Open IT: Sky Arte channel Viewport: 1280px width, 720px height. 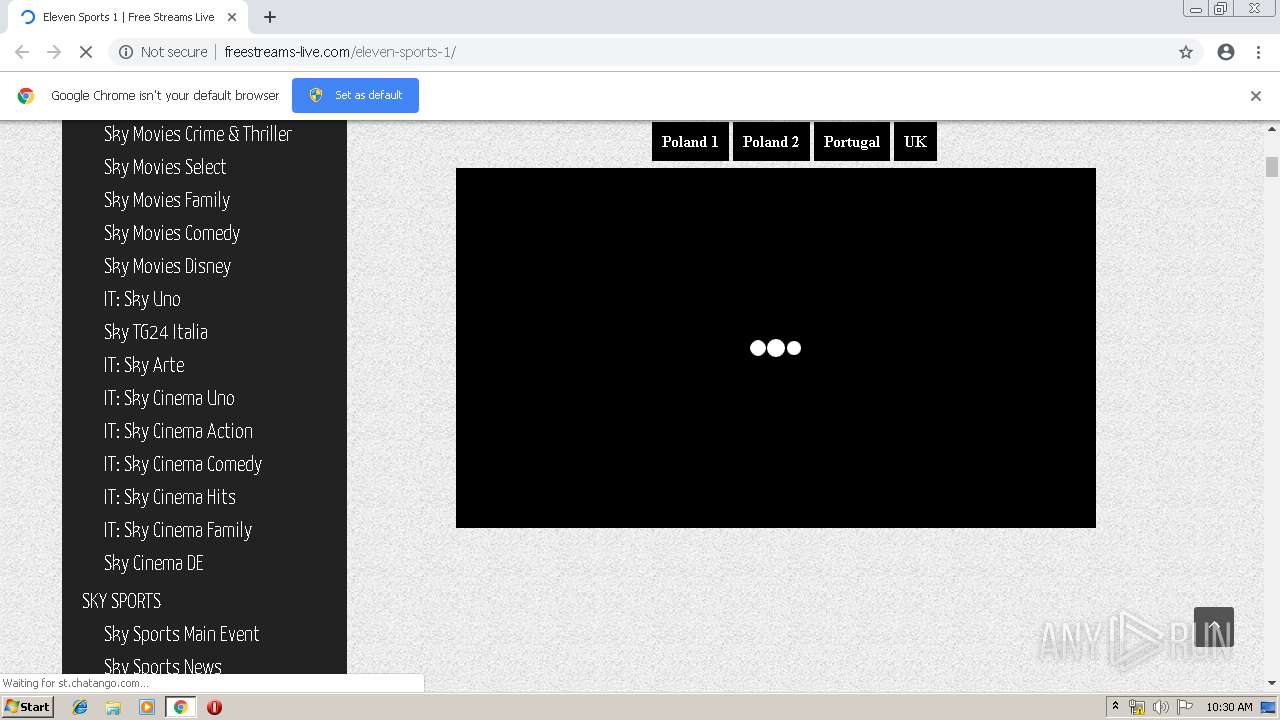pyautogui.click(x=144, y=365)
